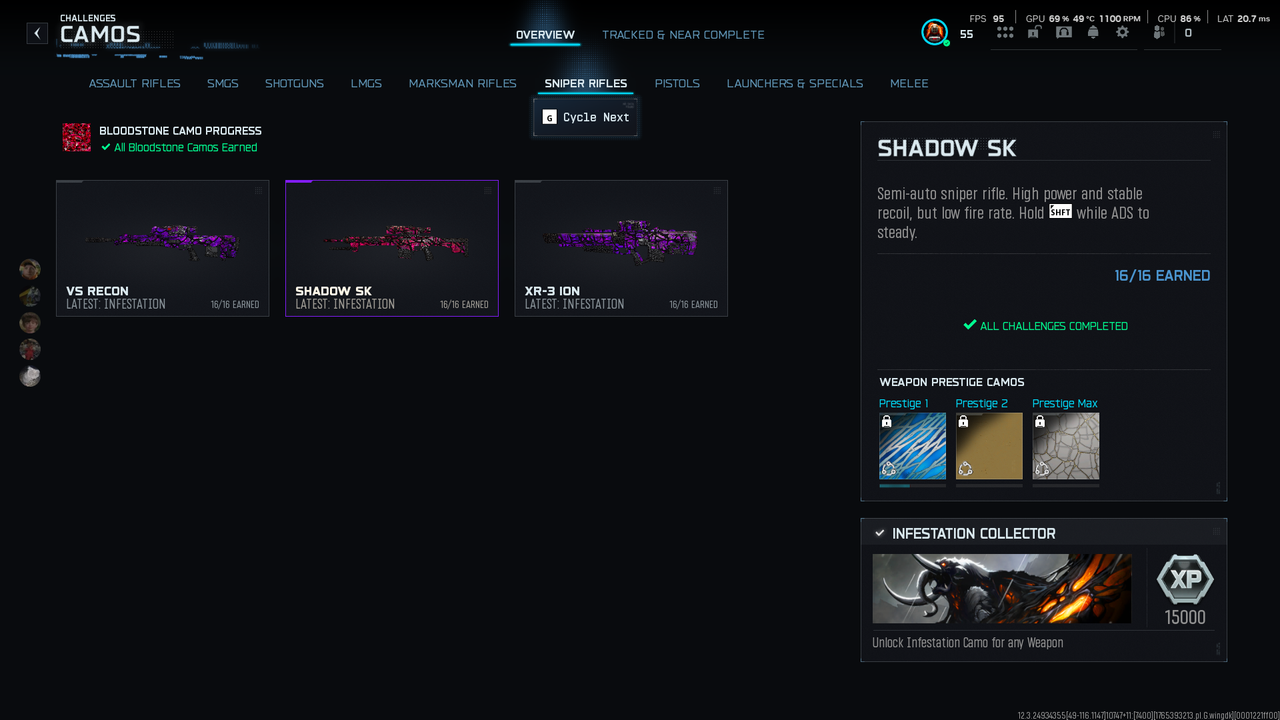Open the grid menu icon
Viewport: 1280px width, 720px height.
(x=1005, y=32)
